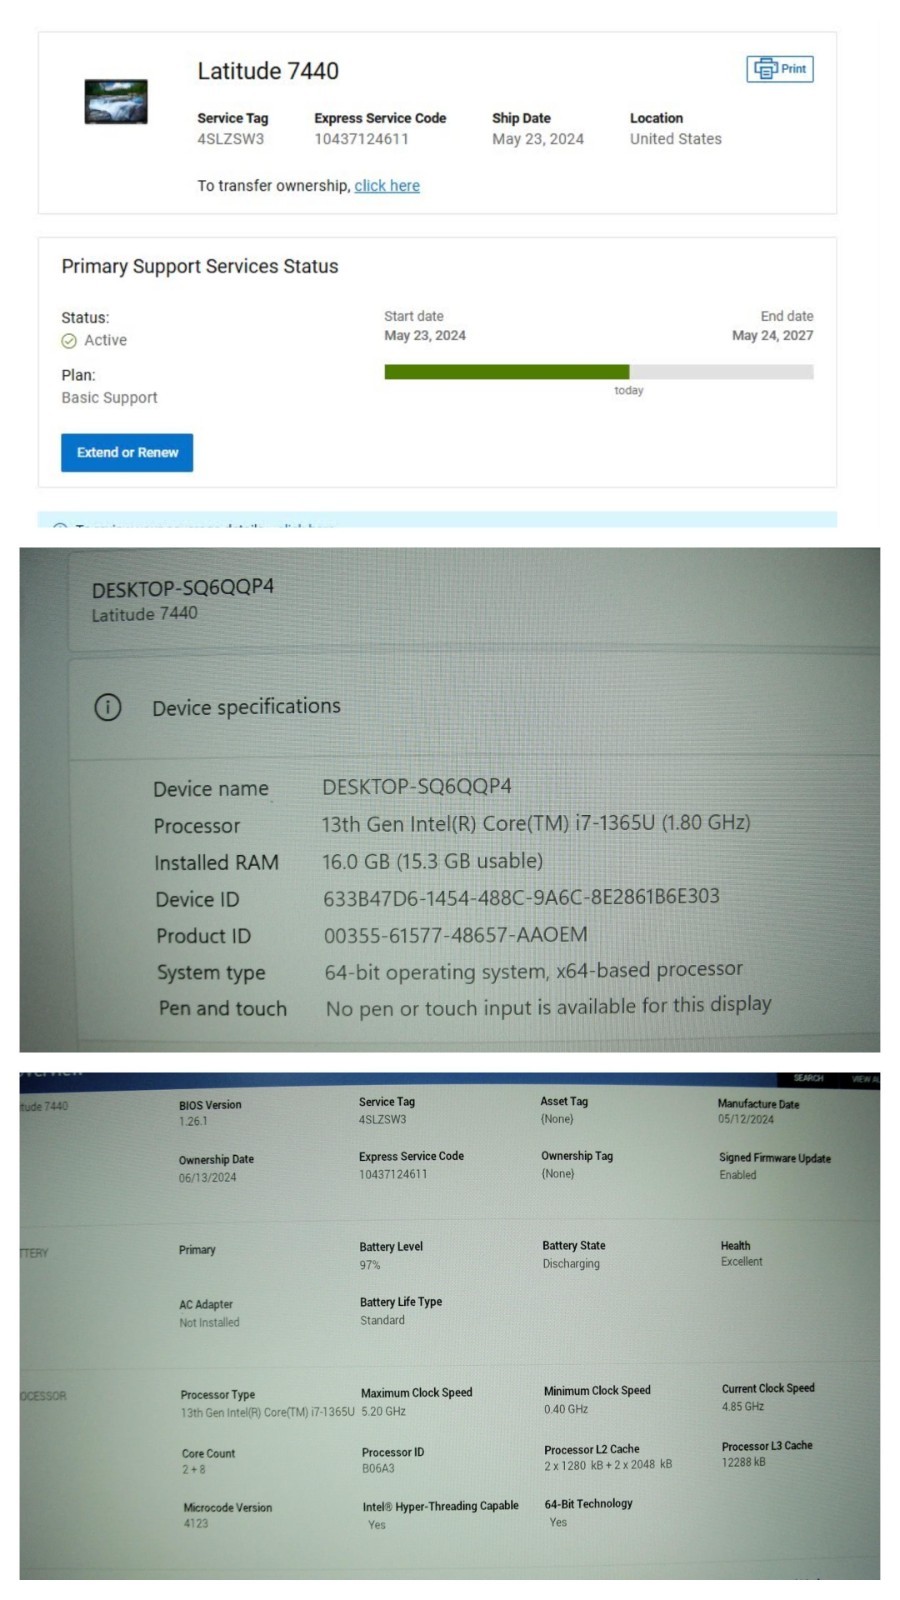Image resolution: width=900 pixels, height=1600 pixels.
Task: Select Maximum Clock Speed 5.20 GHz
Action: 383,1412
